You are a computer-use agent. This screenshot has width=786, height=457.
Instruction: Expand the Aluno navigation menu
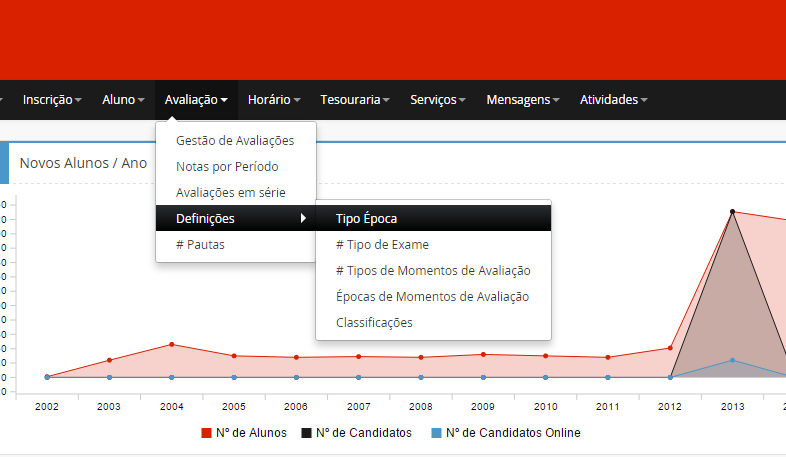123,100
